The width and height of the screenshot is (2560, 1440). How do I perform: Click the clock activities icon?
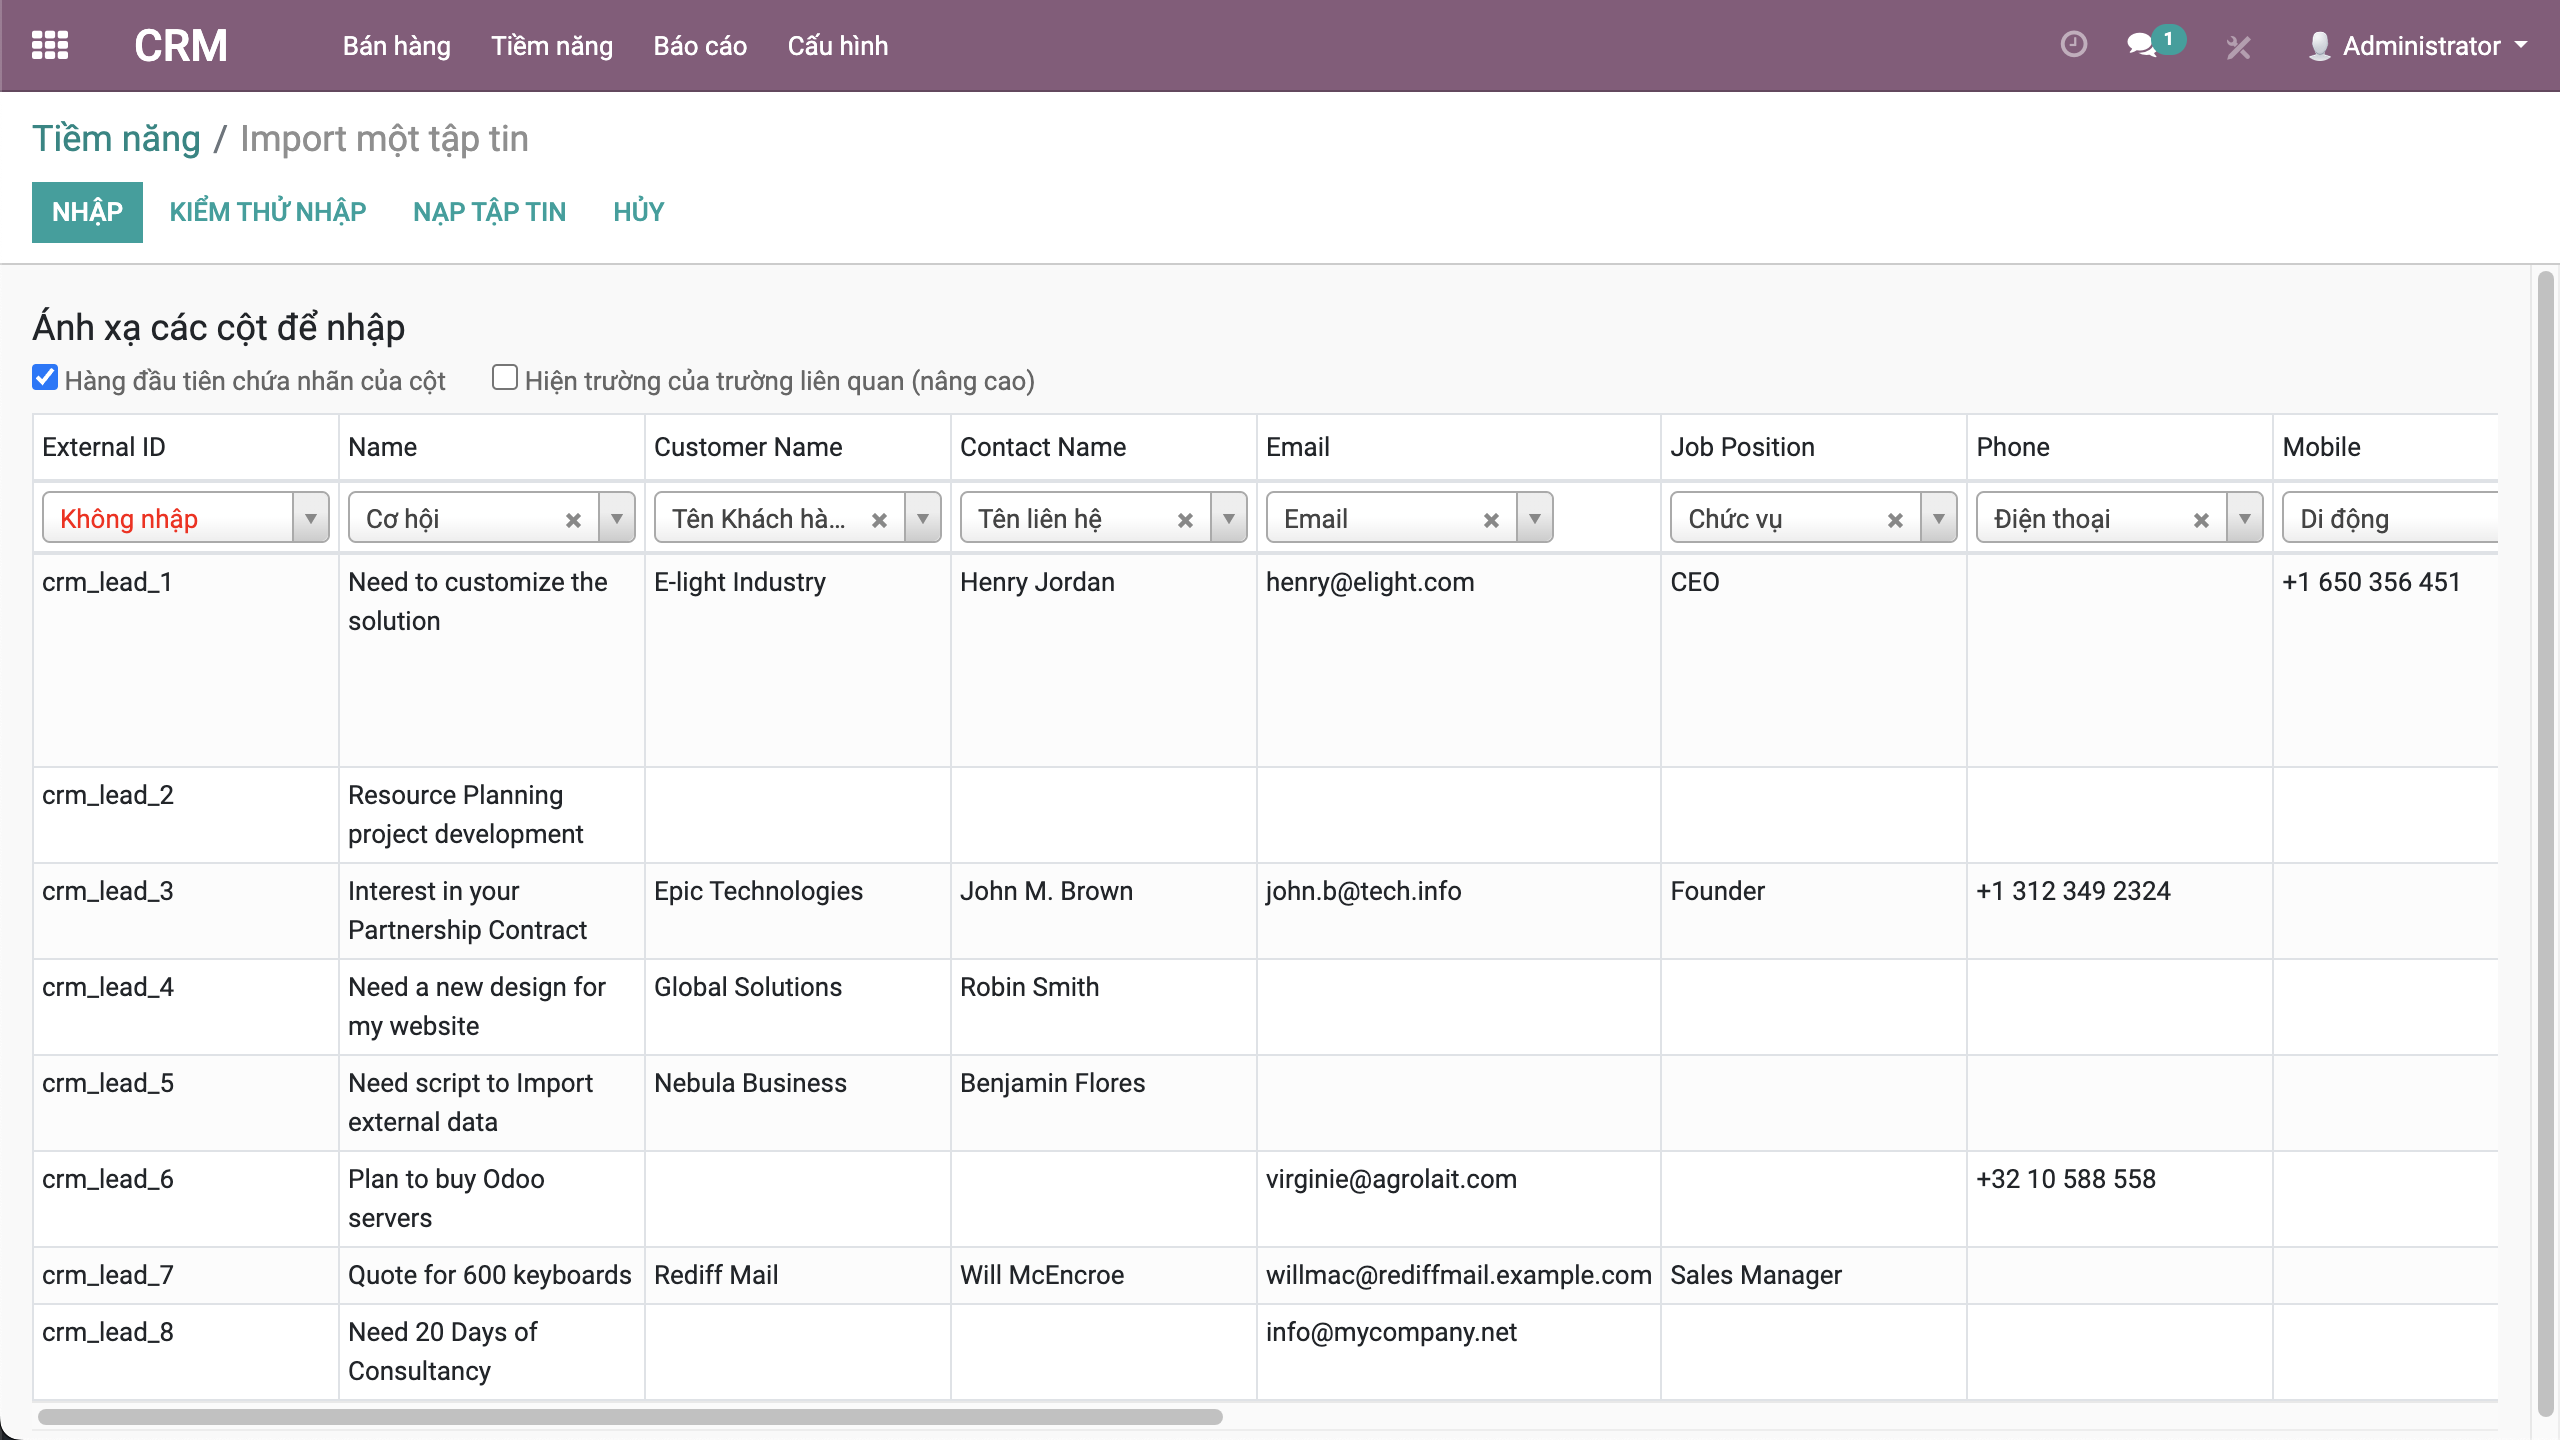(x=2073, y=45)
